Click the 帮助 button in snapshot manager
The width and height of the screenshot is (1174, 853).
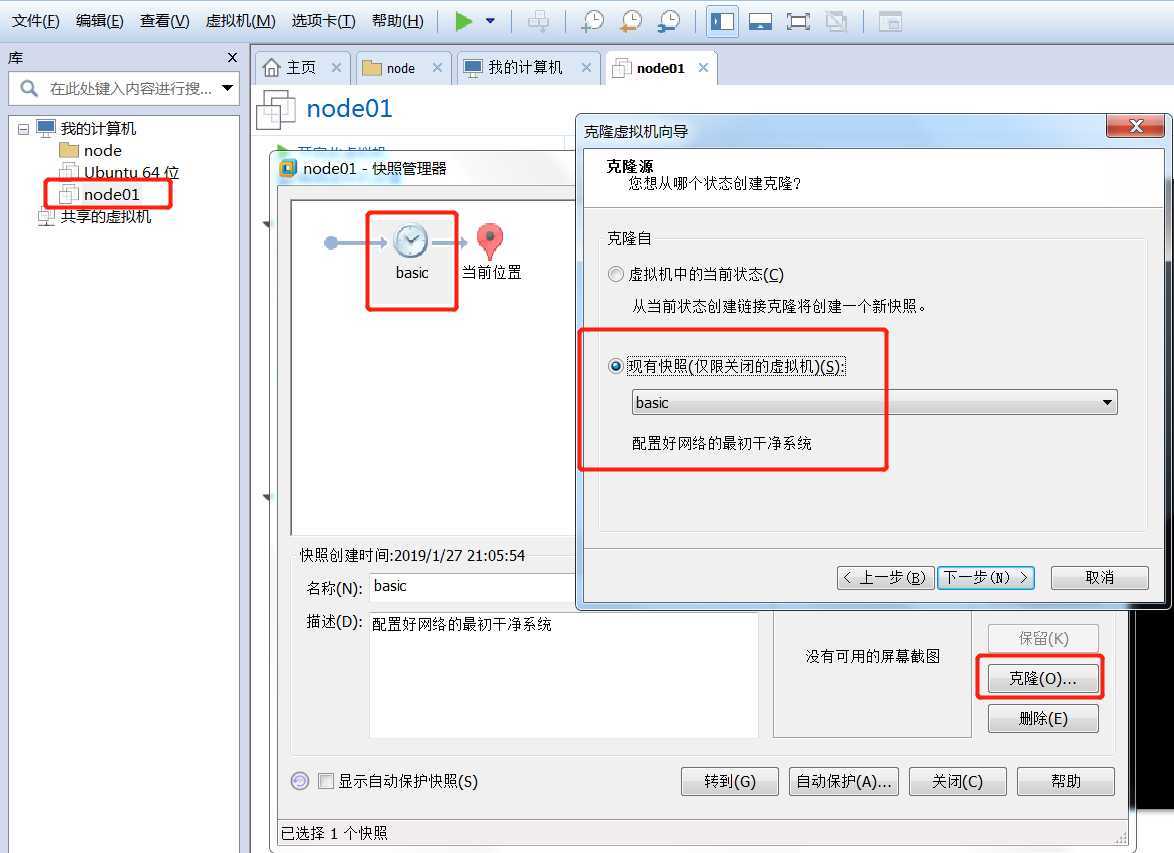[x=1066, y=781]
